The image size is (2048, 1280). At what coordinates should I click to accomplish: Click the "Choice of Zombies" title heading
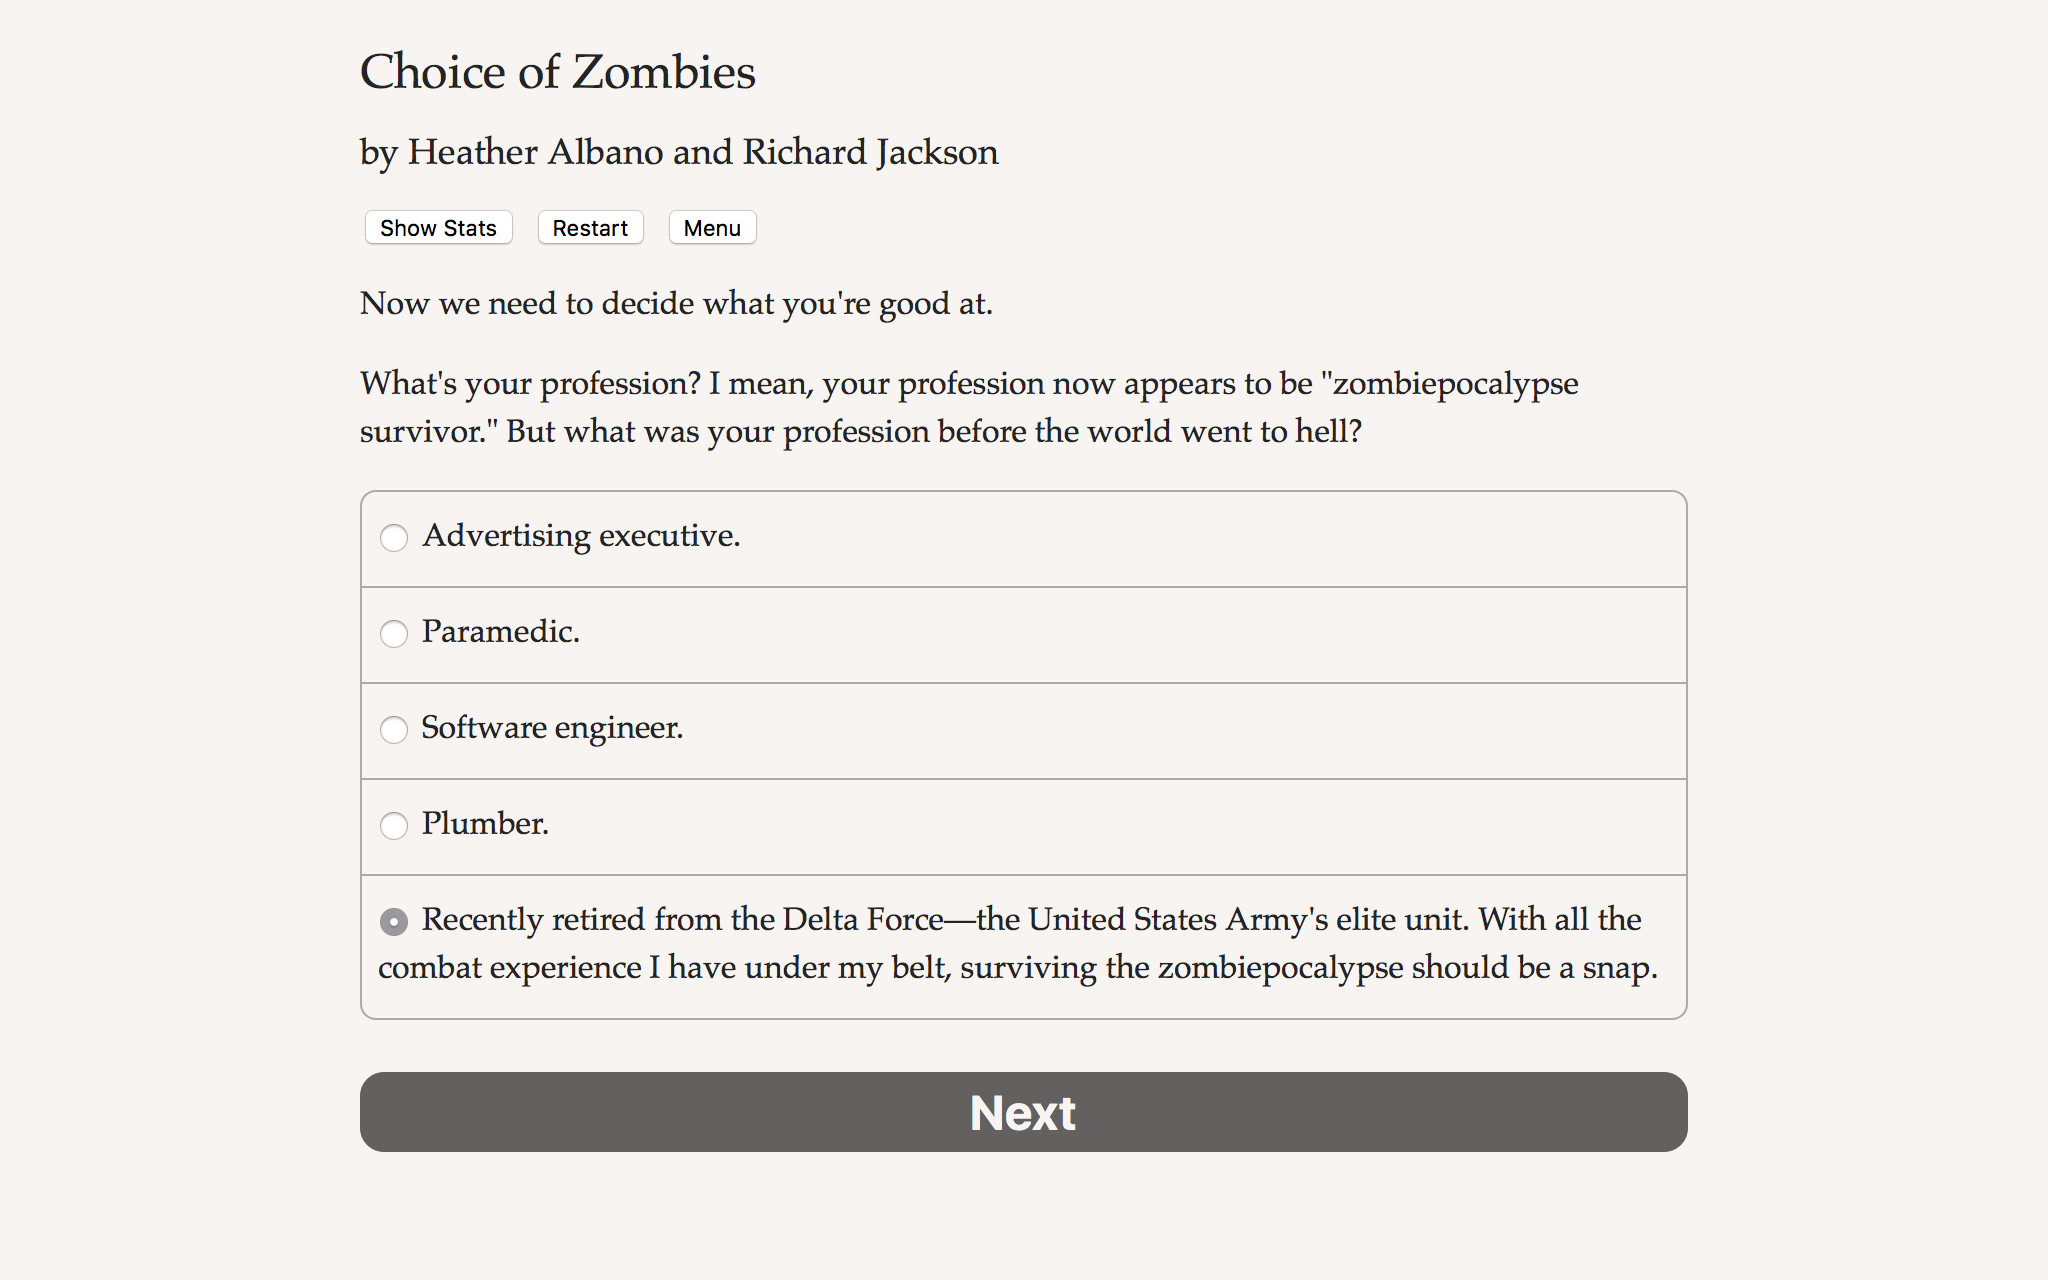557,72
